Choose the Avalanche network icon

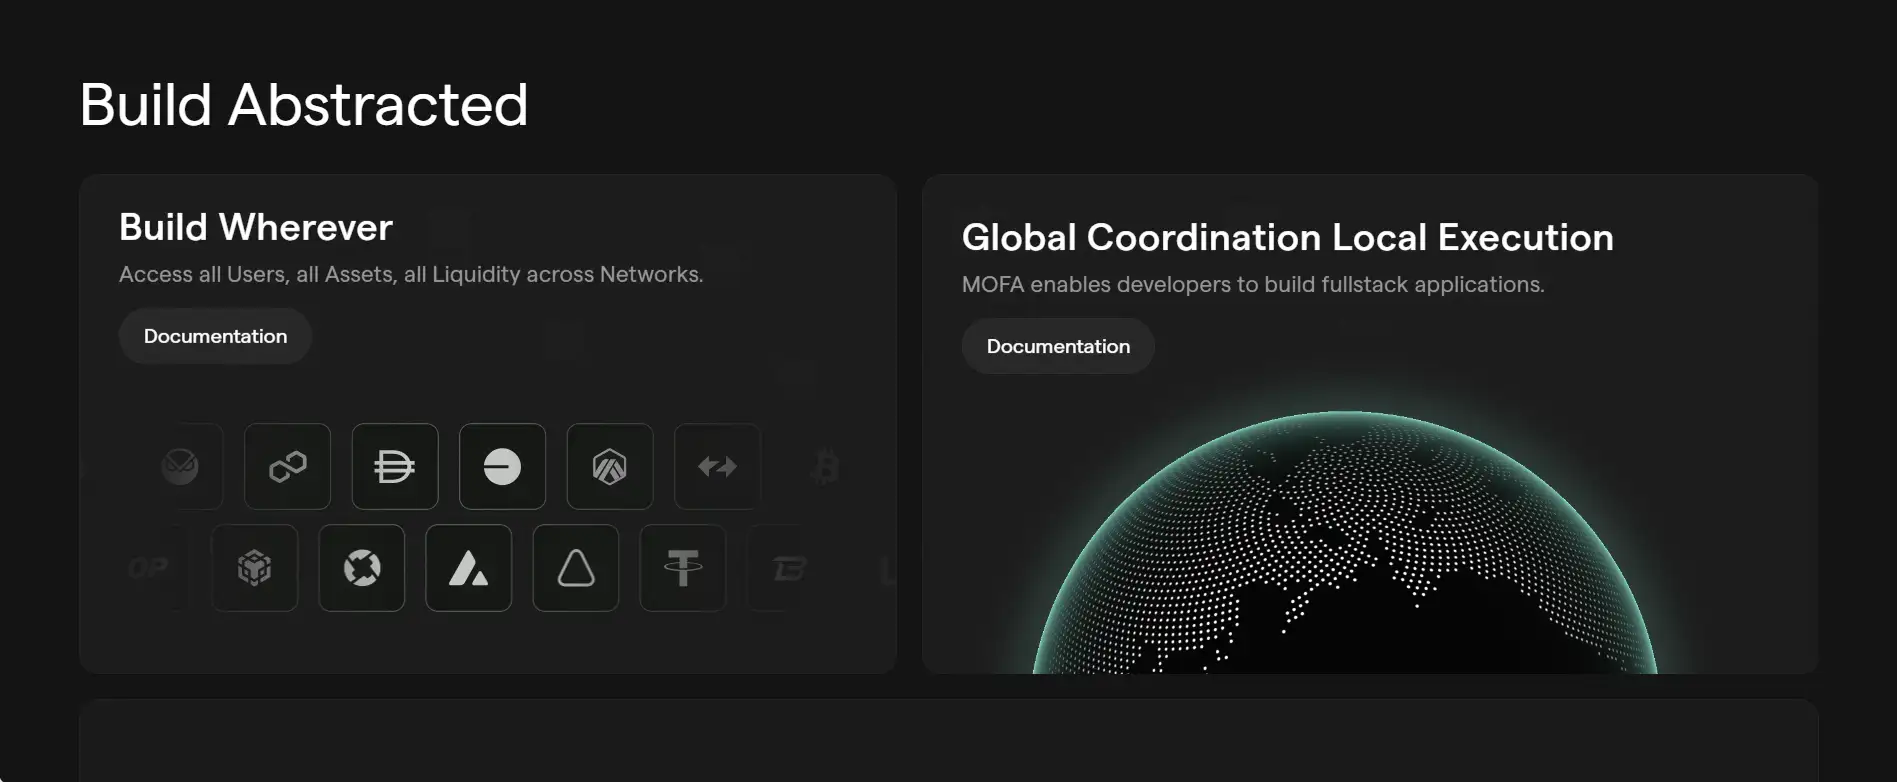click(468, 568)
